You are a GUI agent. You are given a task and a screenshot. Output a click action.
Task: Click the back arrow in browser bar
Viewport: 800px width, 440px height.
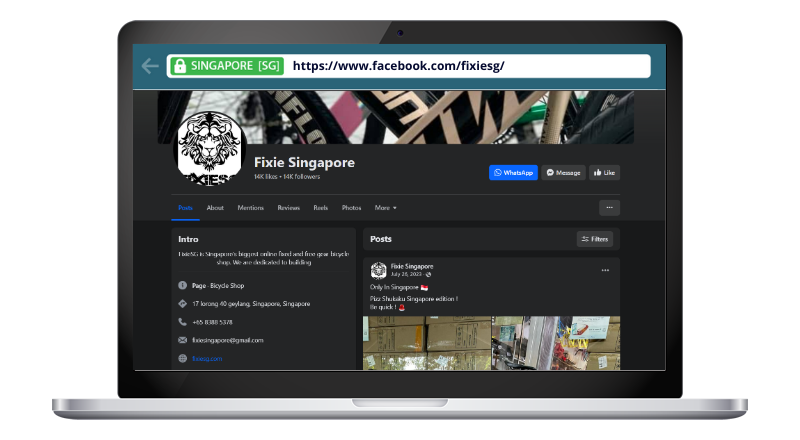(x=150, y=66)
